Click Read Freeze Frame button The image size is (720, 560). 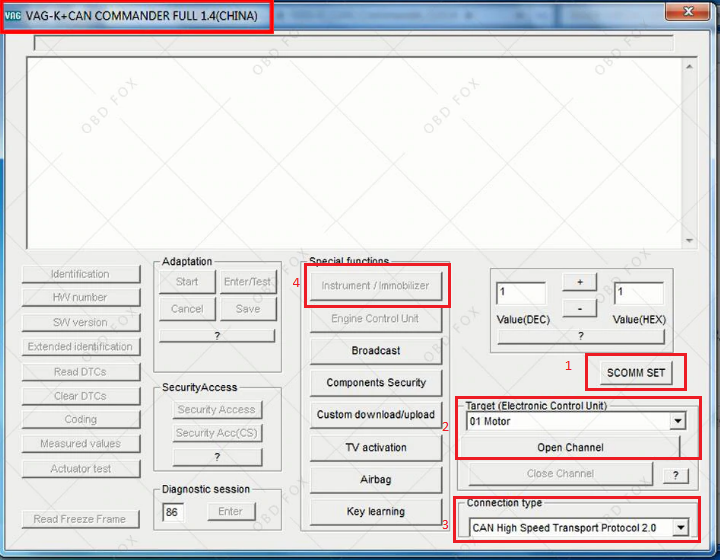click(80, 519)
